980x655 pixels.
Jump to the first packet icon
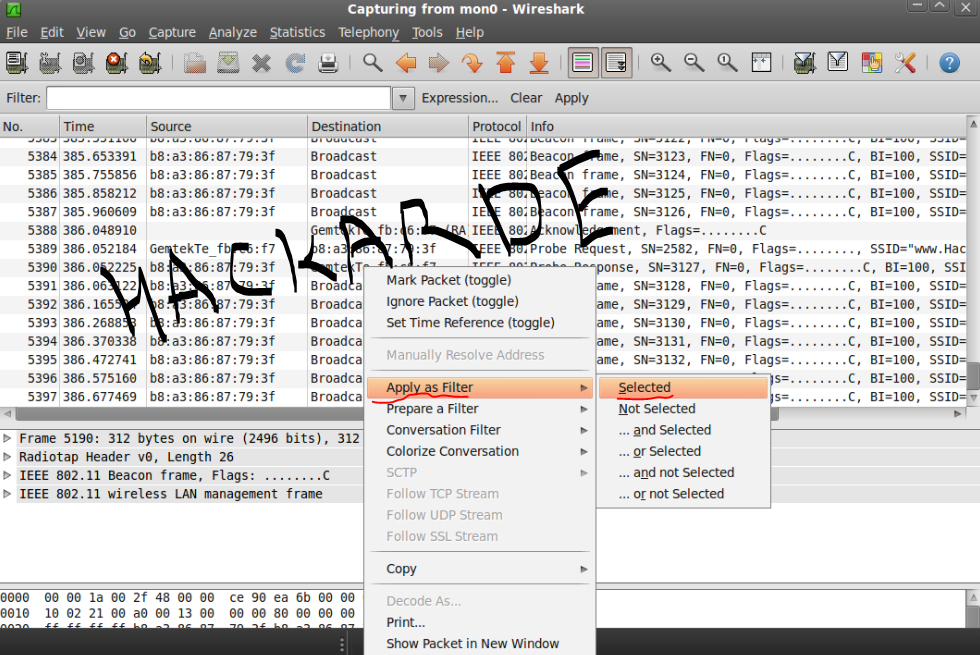[x=505, y=62]
